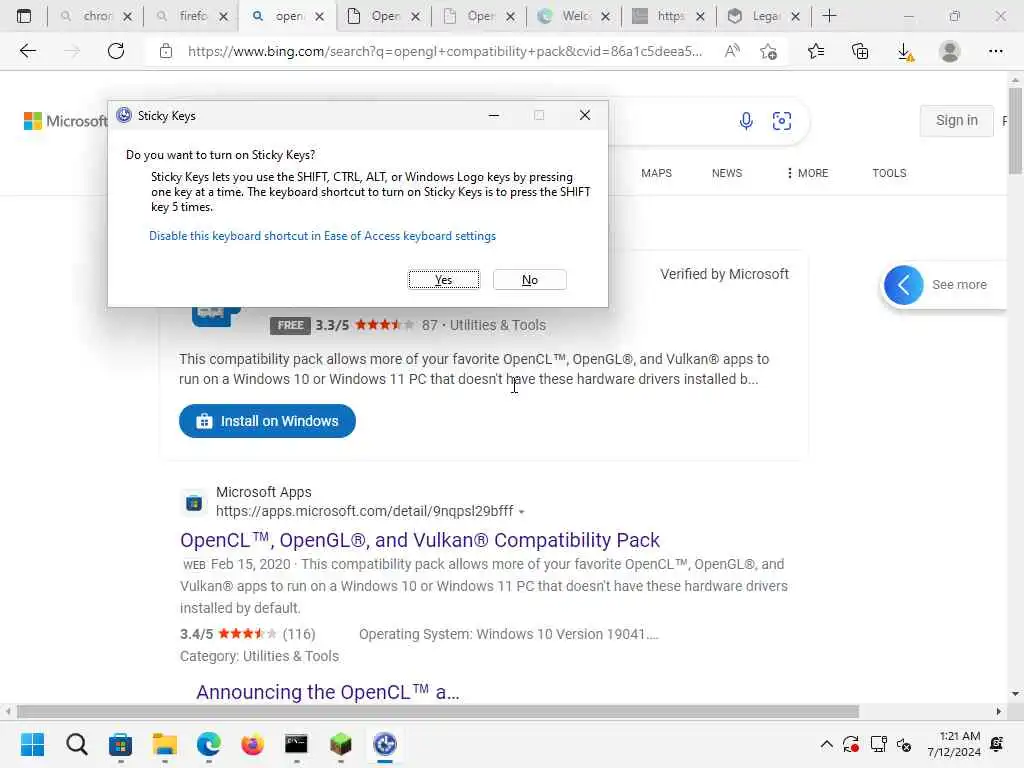
Task: Click the Microsoft logo on Bing
Action: click(x=65, y=121)
